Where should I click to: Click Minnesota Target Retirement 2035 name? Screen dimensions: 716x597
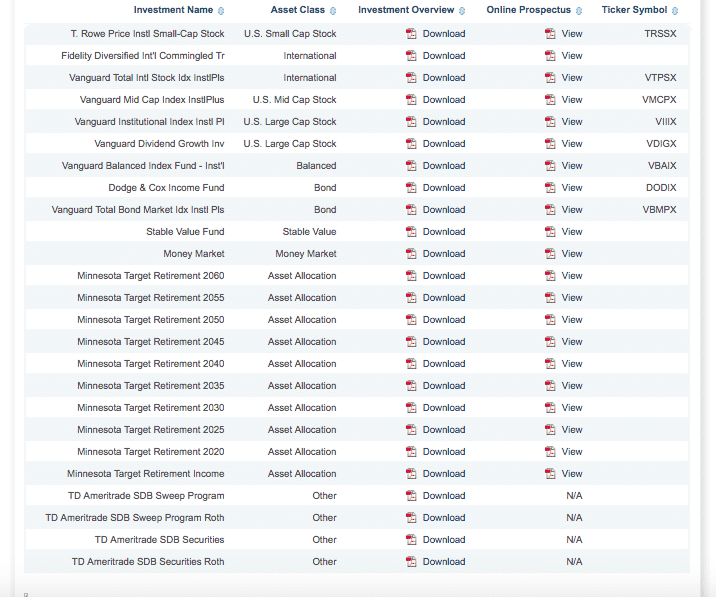[151, 386]
